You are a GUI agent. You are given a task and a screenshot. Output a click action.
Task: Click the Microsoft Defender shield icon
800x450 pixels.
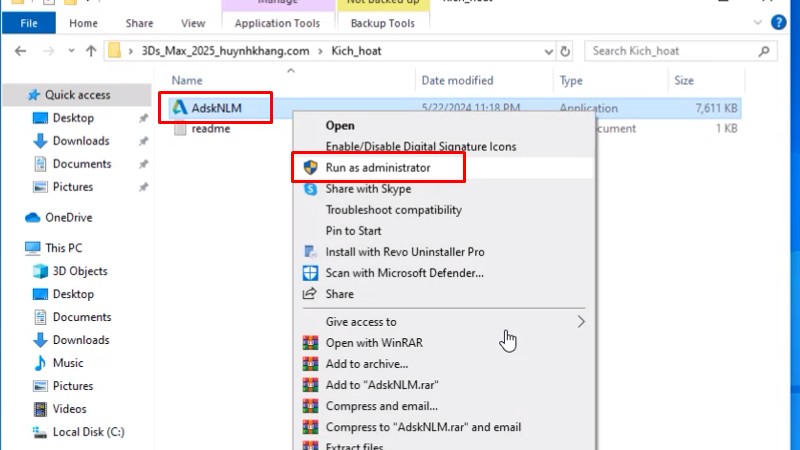click(310, 273)
